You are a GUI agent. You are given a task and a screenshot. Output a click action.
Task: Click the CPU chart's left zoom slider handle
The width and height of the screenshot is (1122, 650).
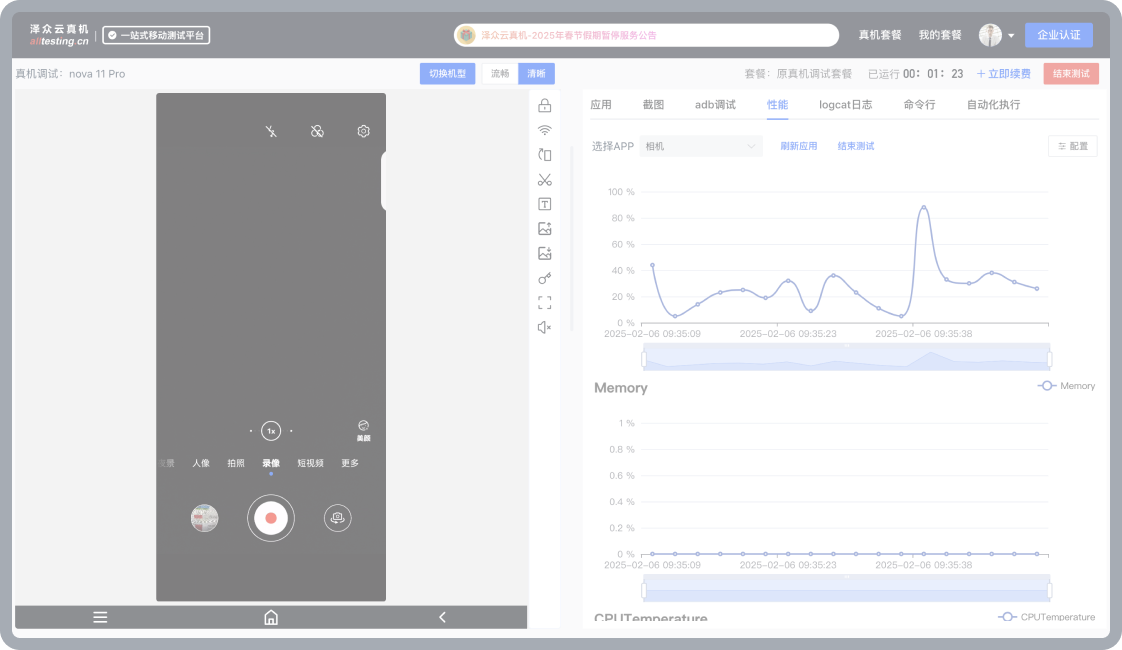(644, 359)
